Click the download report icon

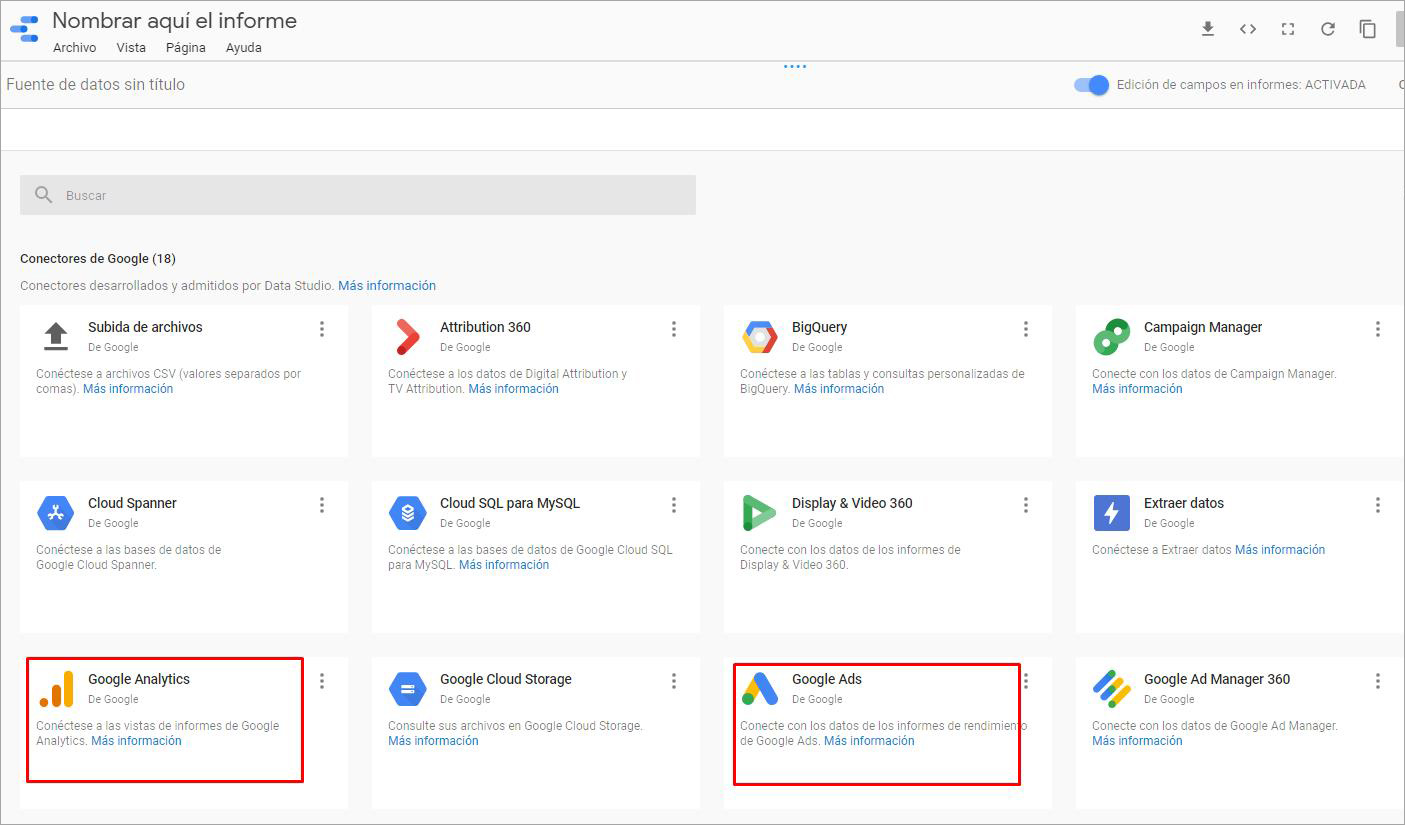point(1207,29)
